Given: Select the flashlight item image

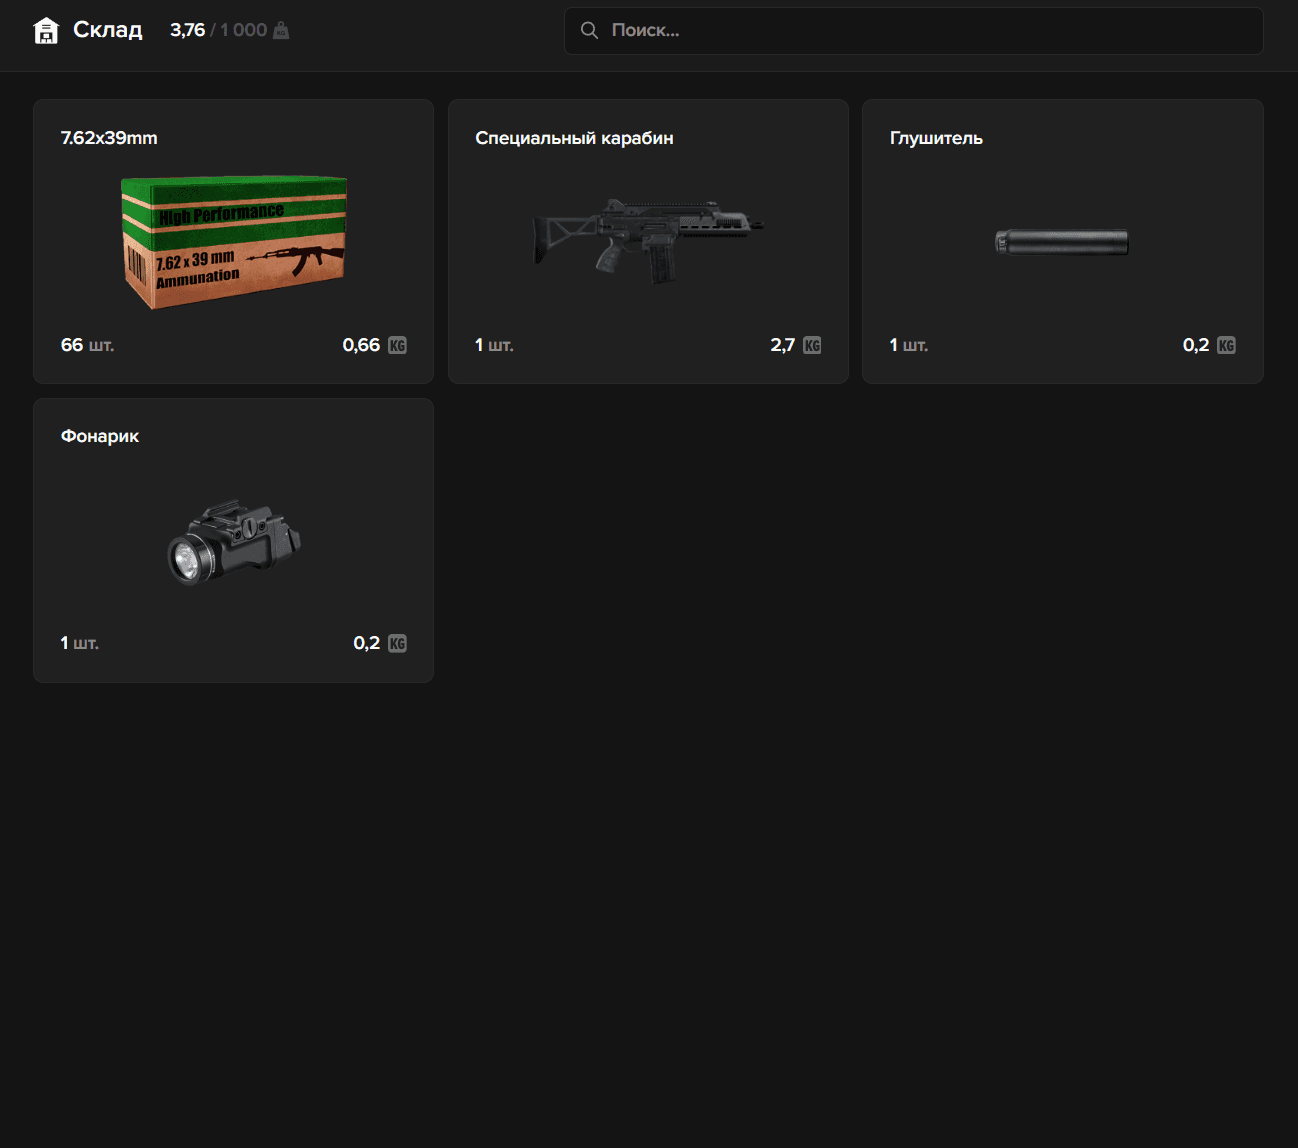Looking at the screenshot, I should [234, 542].
